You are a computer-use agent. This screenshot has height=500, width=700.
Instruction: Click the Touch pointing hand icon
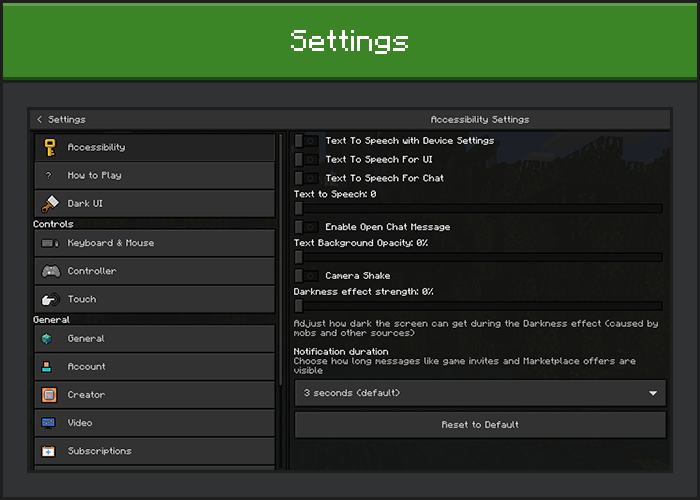tap(49, 299)
